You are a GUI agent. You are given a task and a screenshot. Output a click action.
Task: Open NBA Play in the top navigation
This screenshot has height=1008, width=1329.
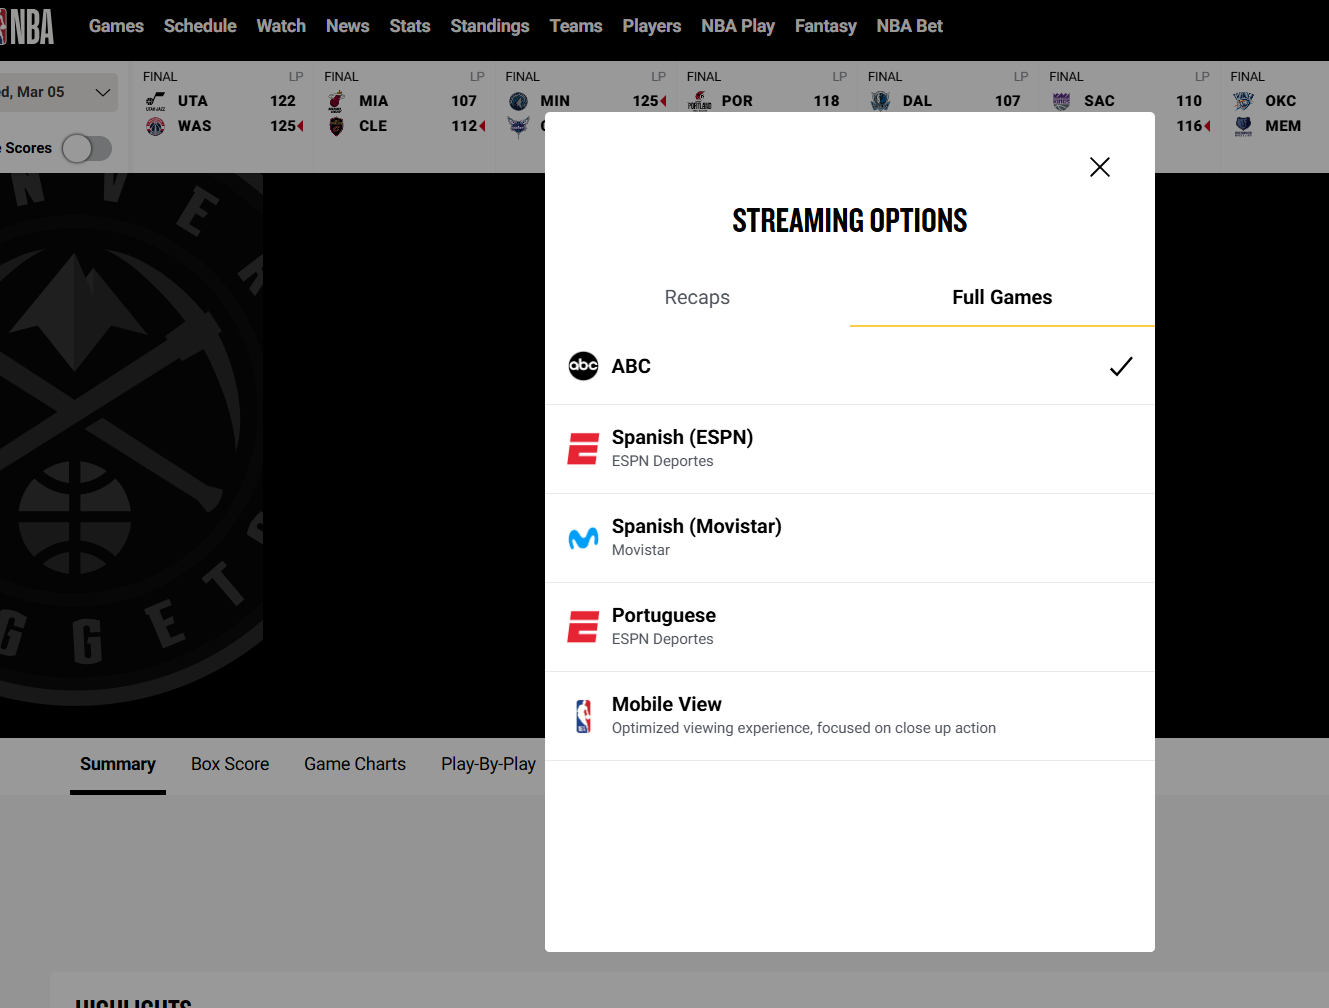coord(738,26)
